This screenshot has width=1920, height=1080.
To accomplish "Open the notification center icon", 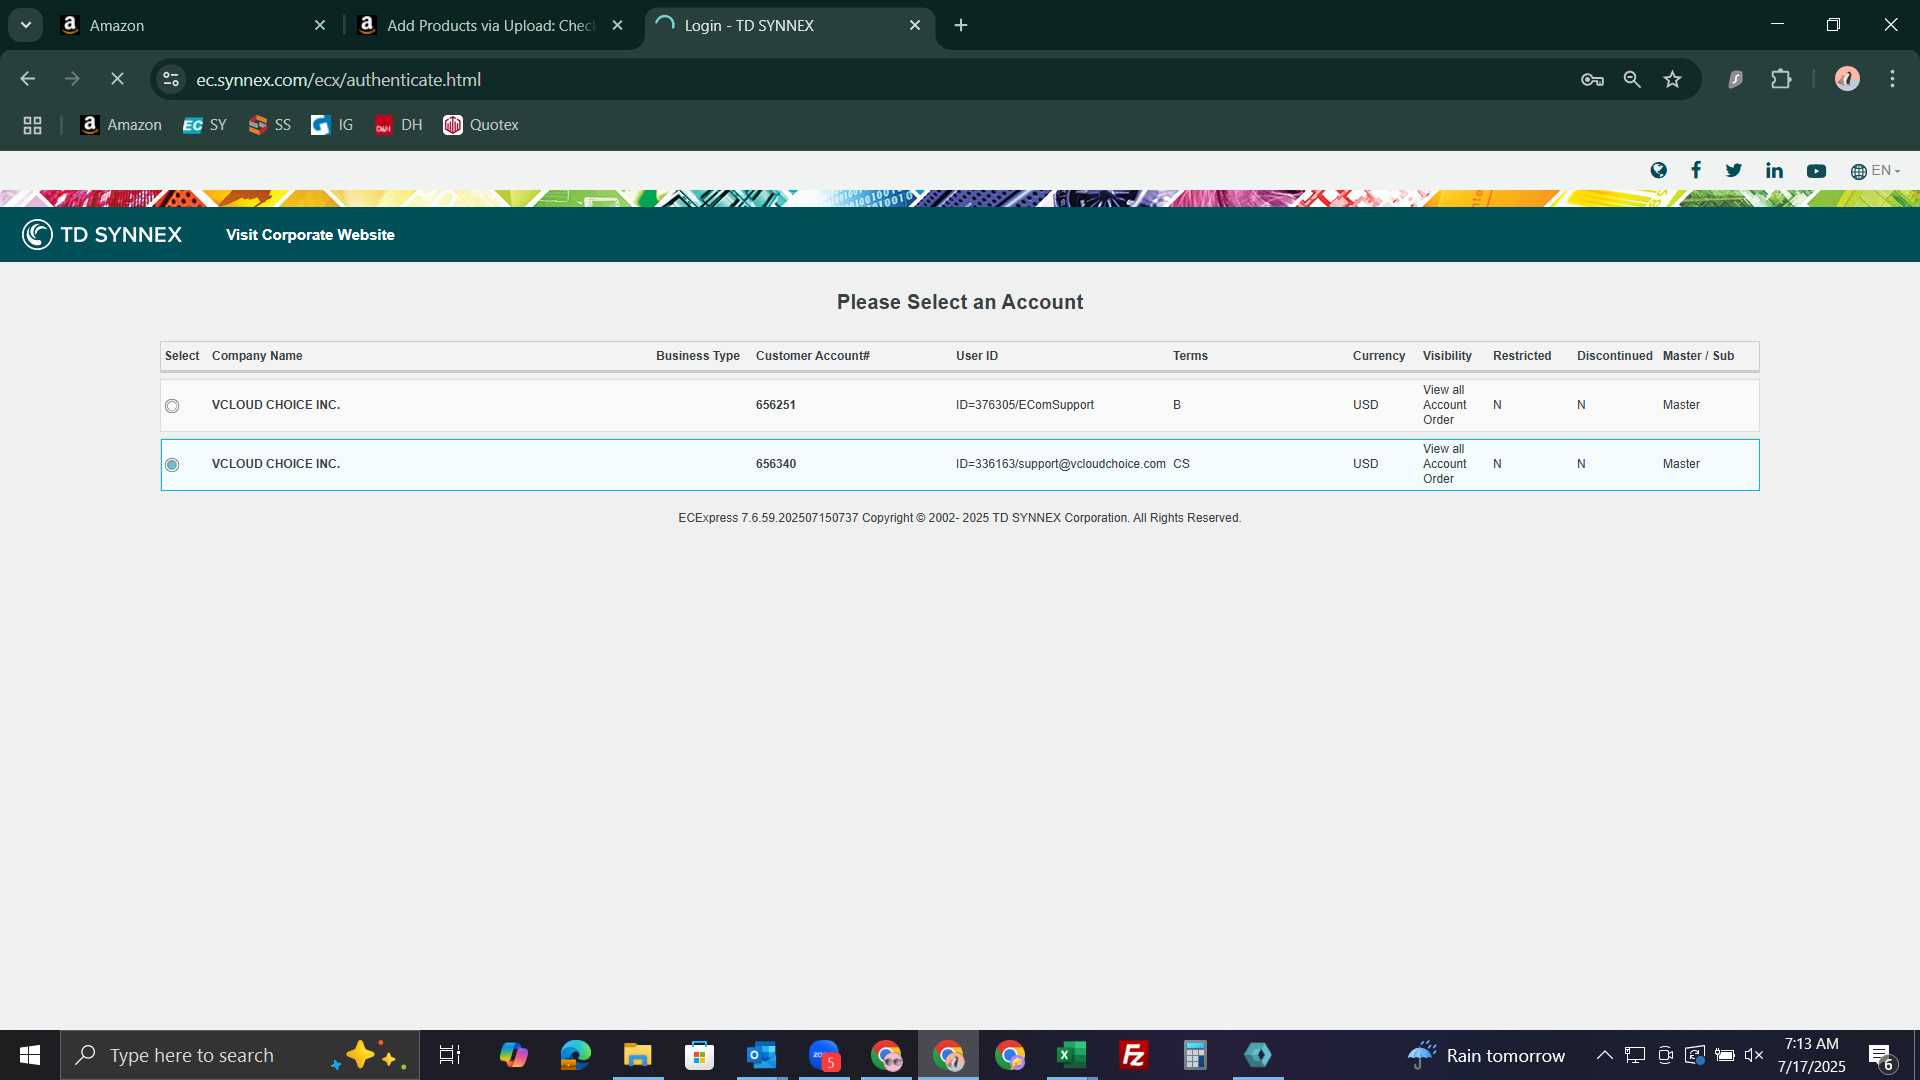I will click(x=1881, y=1056).
